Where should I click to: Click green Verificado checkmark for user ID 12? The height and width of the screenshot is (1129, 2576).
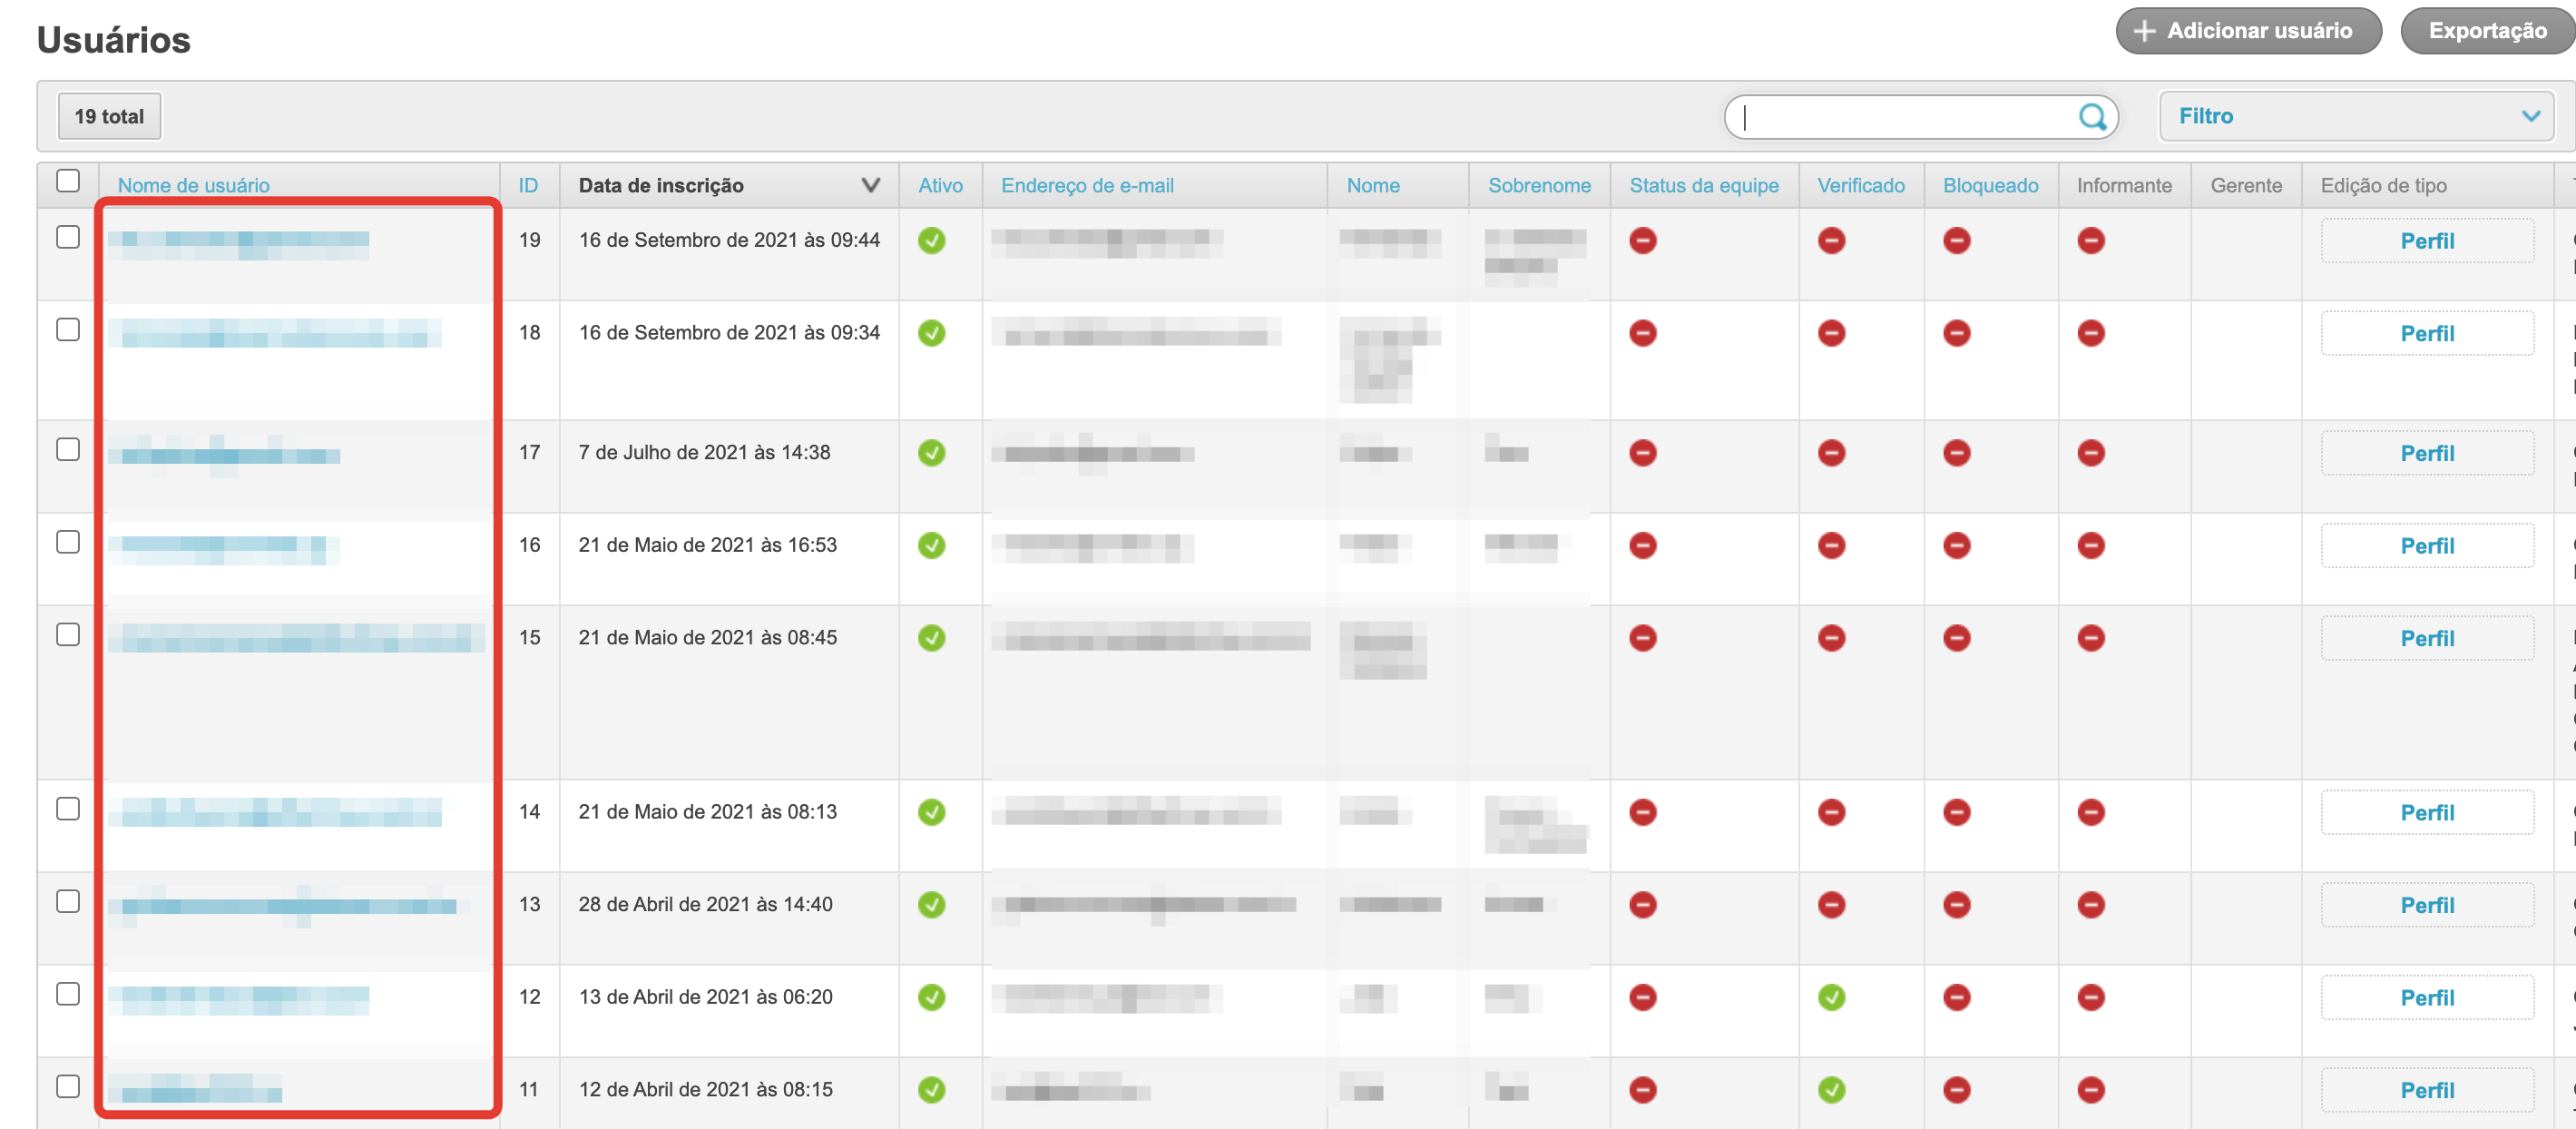point(1831,997)
